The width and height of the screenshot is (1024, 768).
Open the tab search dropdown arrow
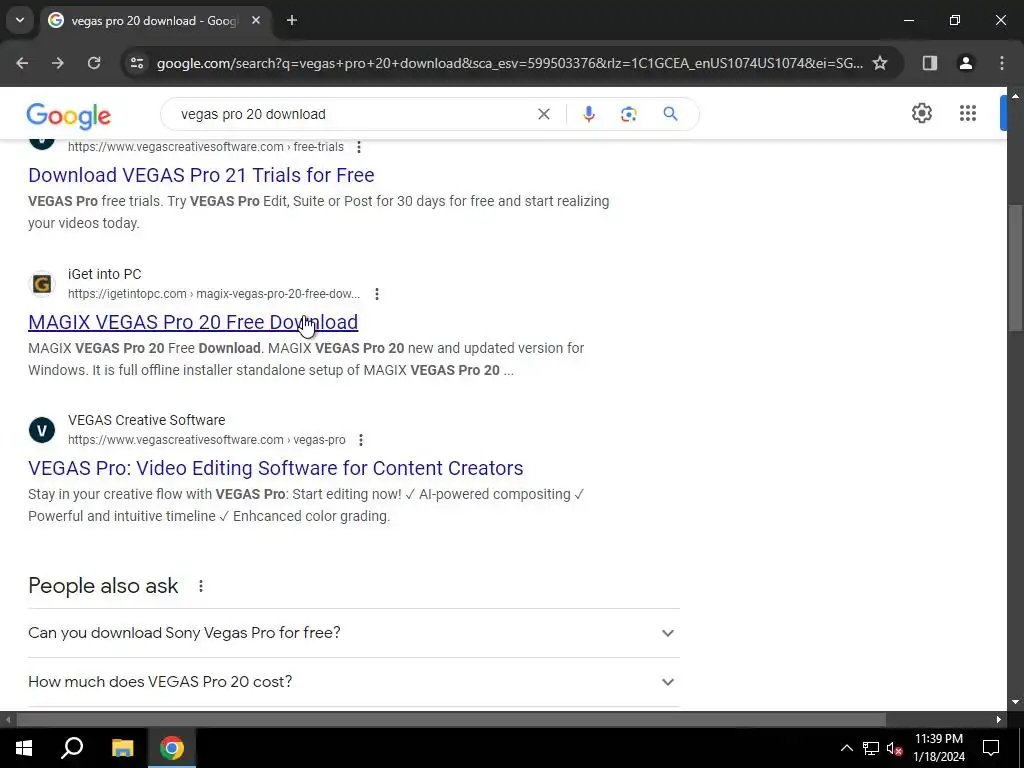point(20,20)
